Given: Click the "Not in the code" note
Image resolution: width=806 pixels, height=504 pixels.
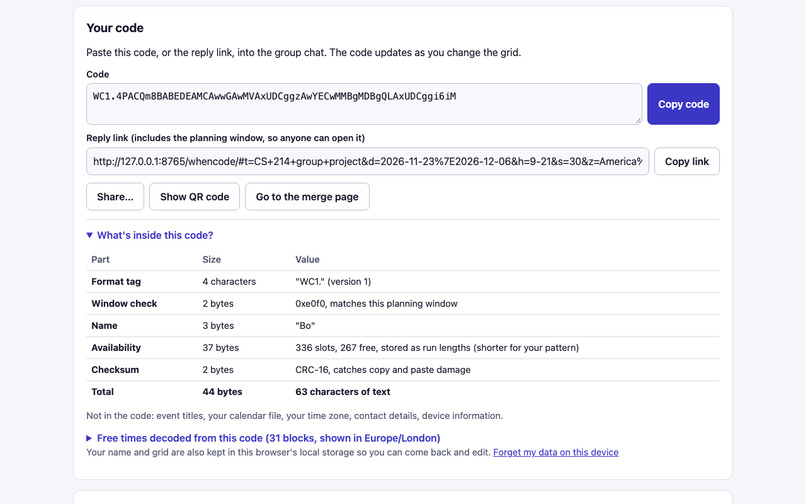Looking at the screenshot, I should pos(295,416).
